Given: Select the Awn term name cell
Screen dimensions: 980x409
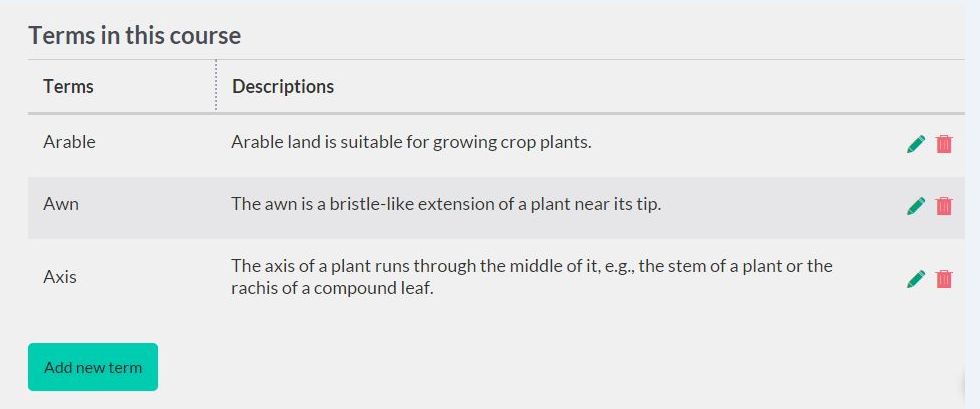Looking at the screenshot, I should coord(61,204).
